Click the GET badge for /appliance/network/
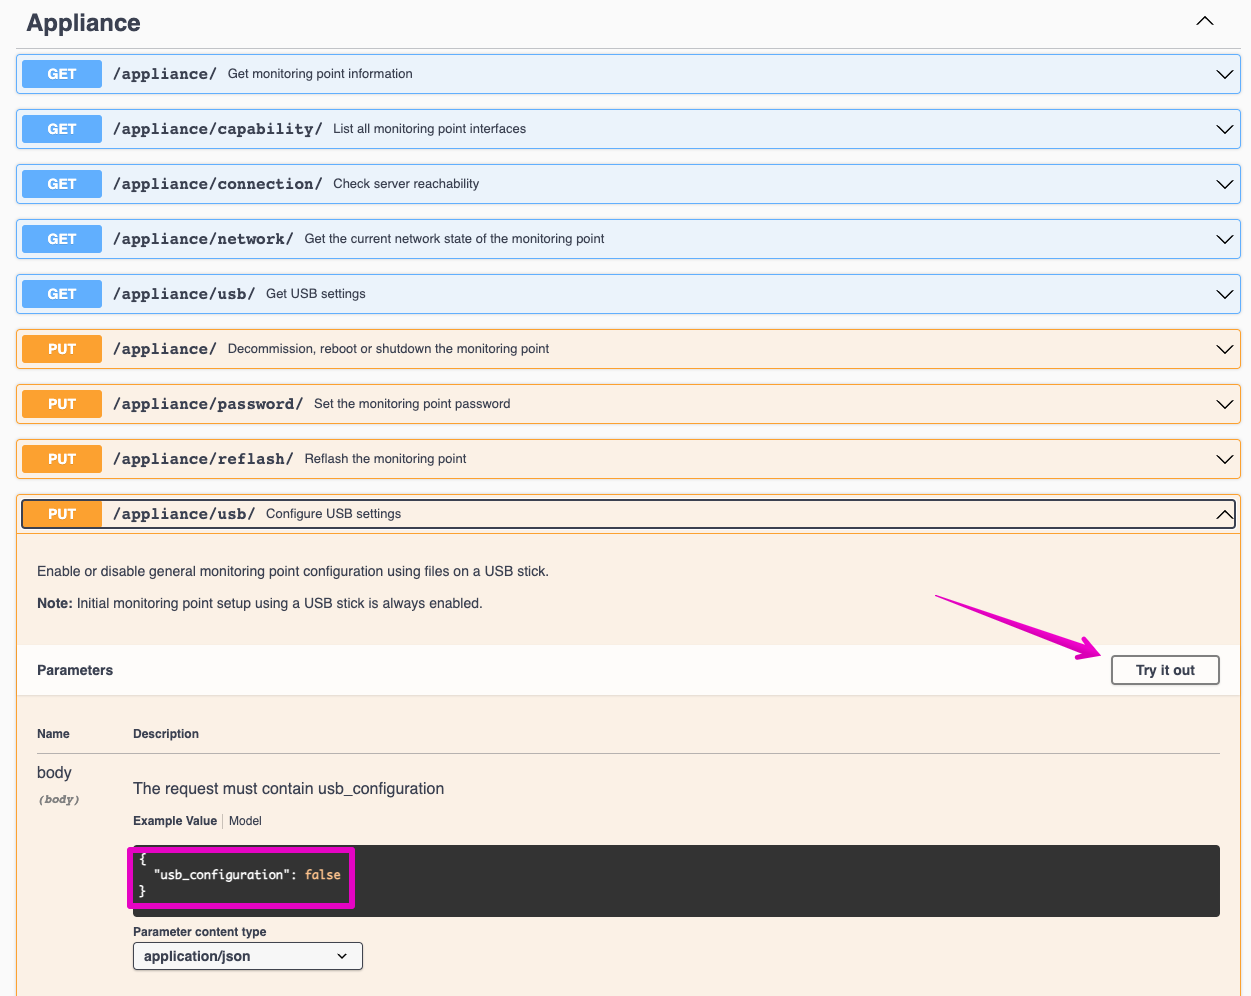Viewport: 1251px width, 996px height. click(x=62, y=239)
